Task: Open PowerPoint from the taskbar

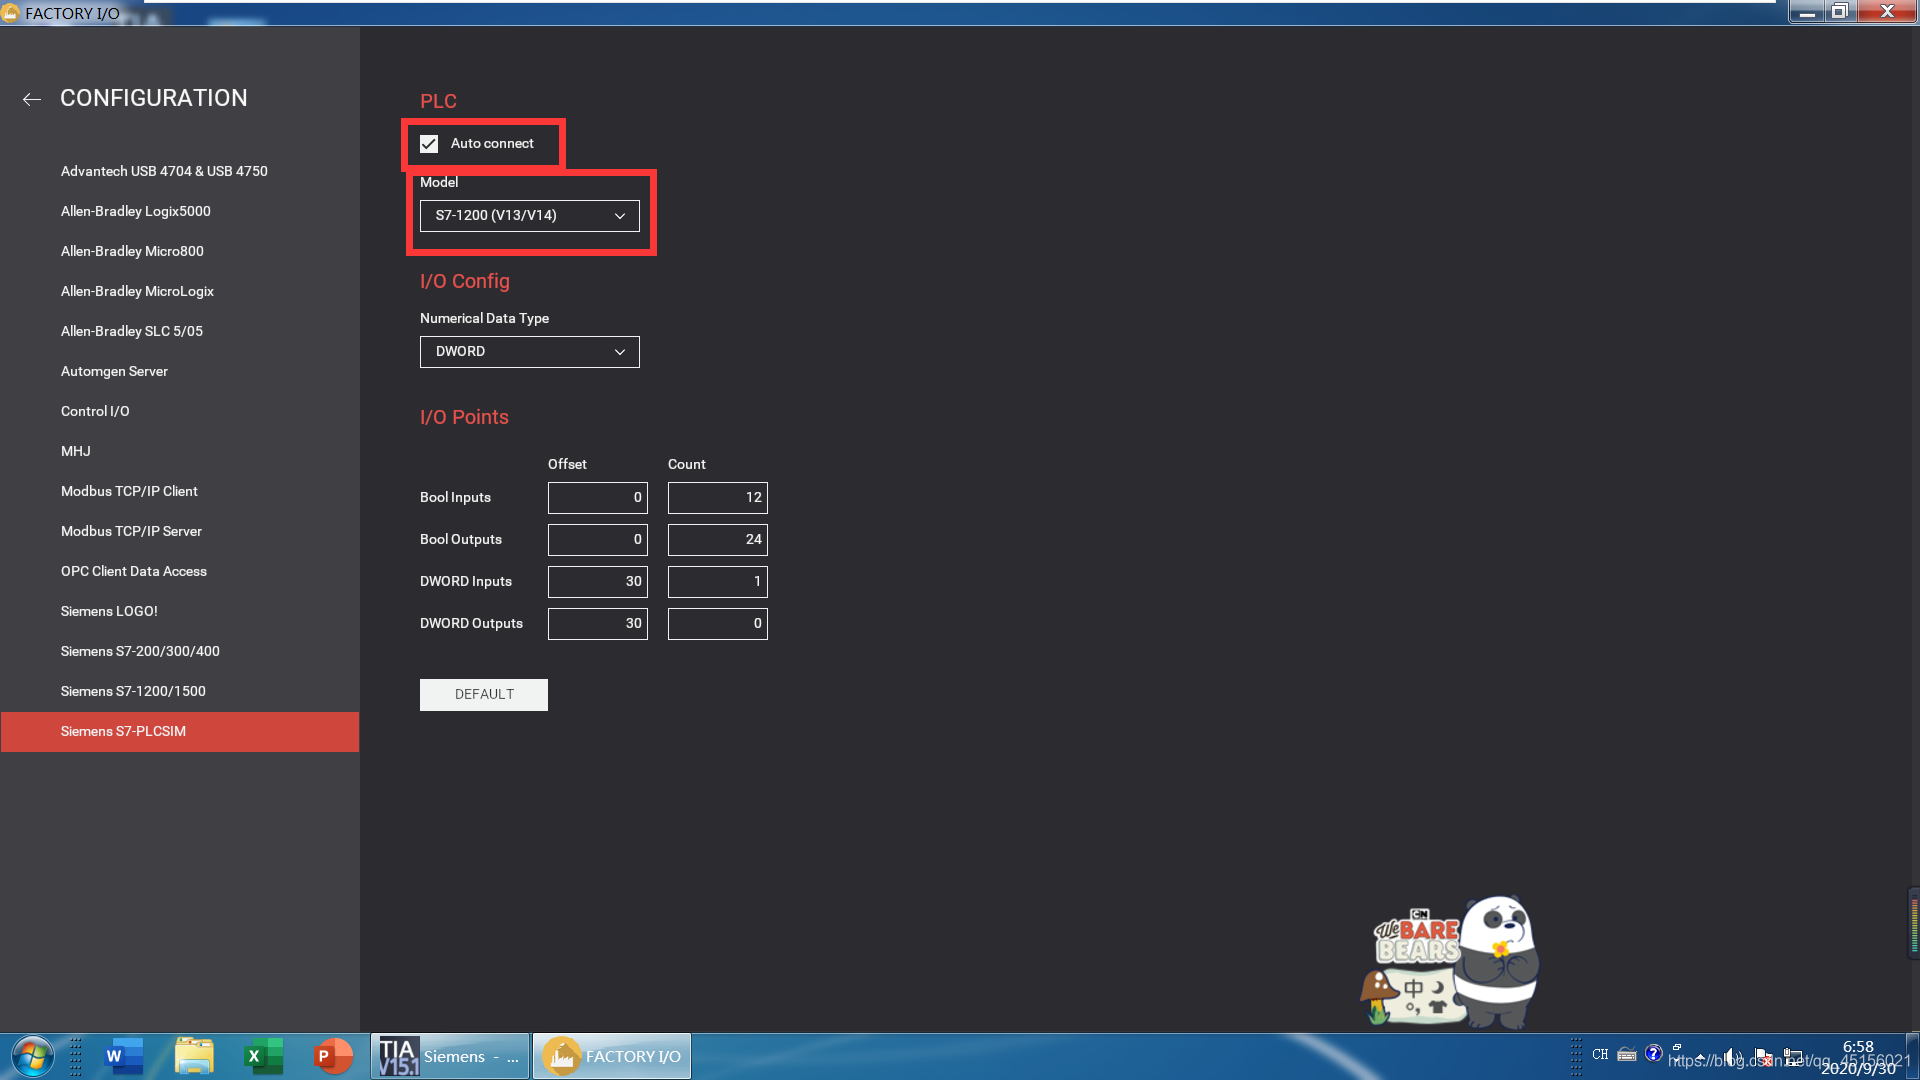Action: [332, 1056]
